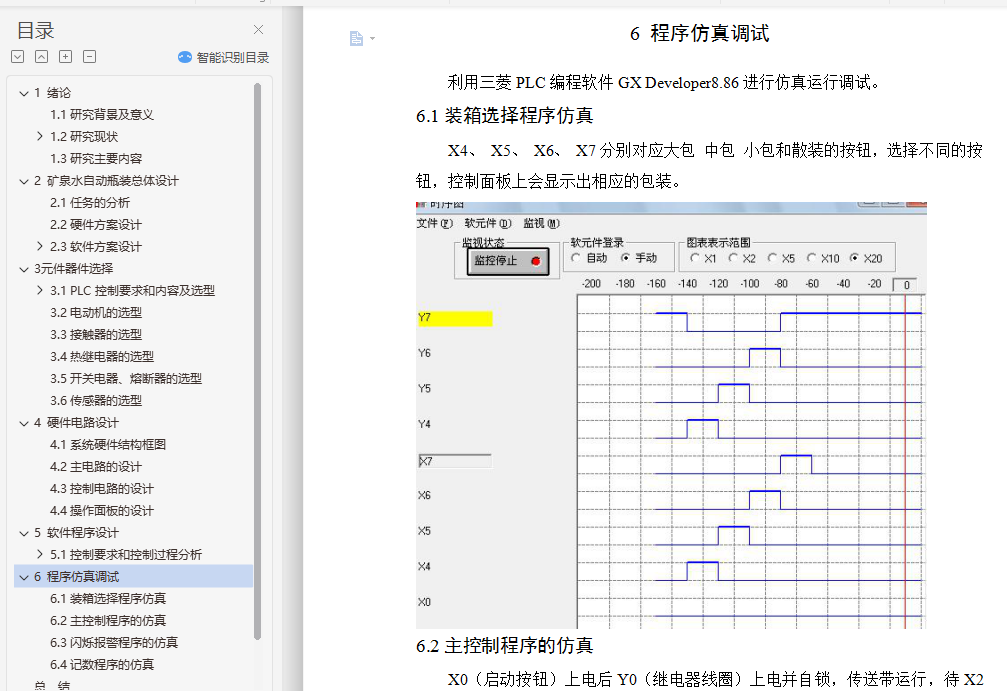
Task: Select 4.1 系统硬件结构框图
Action: coord(108,444)
